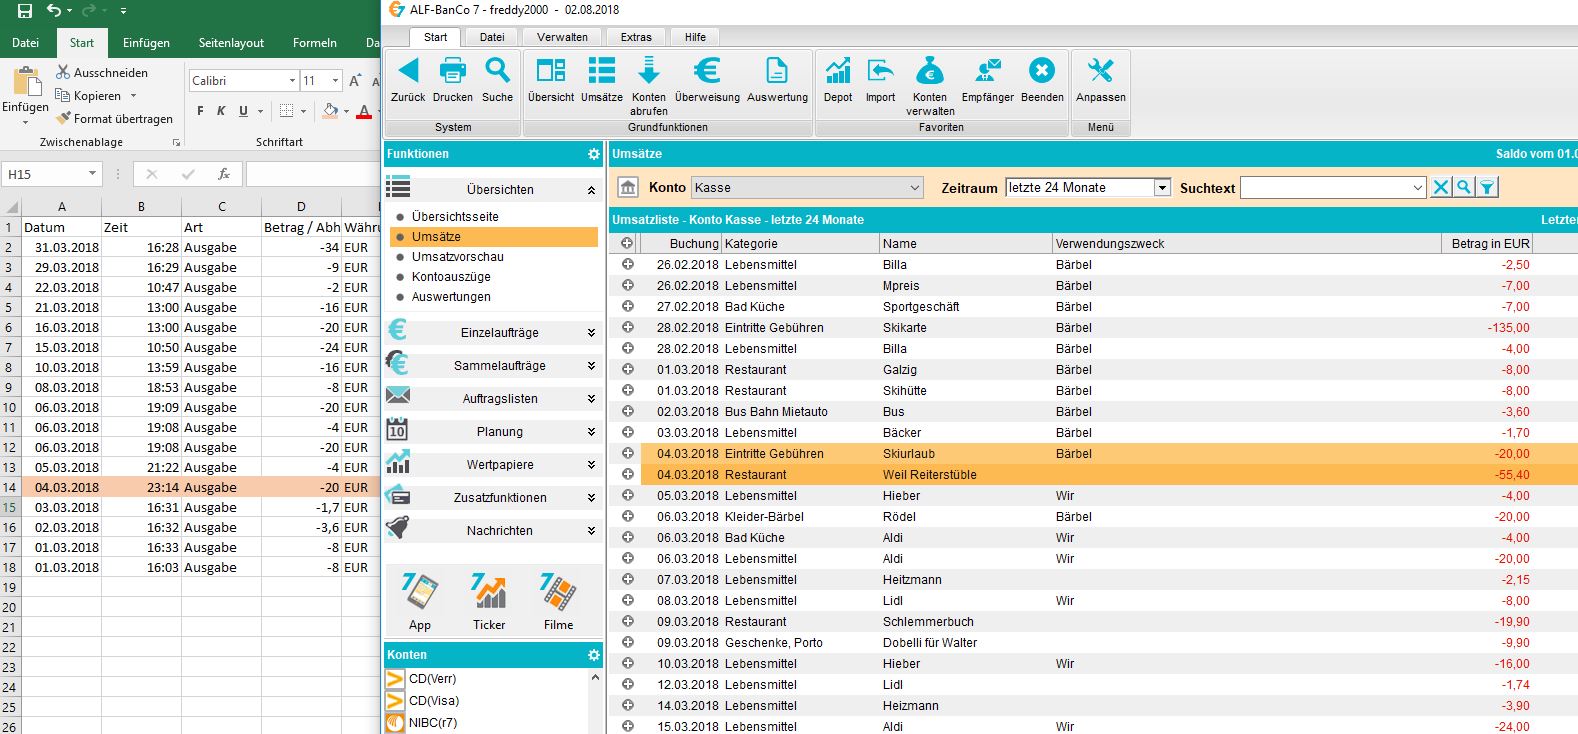Image resolution: width=1578 pixels, height=734 pixels.
Task: Expand the Weil Reiterstüble booking row
Action: click(628, 474)
